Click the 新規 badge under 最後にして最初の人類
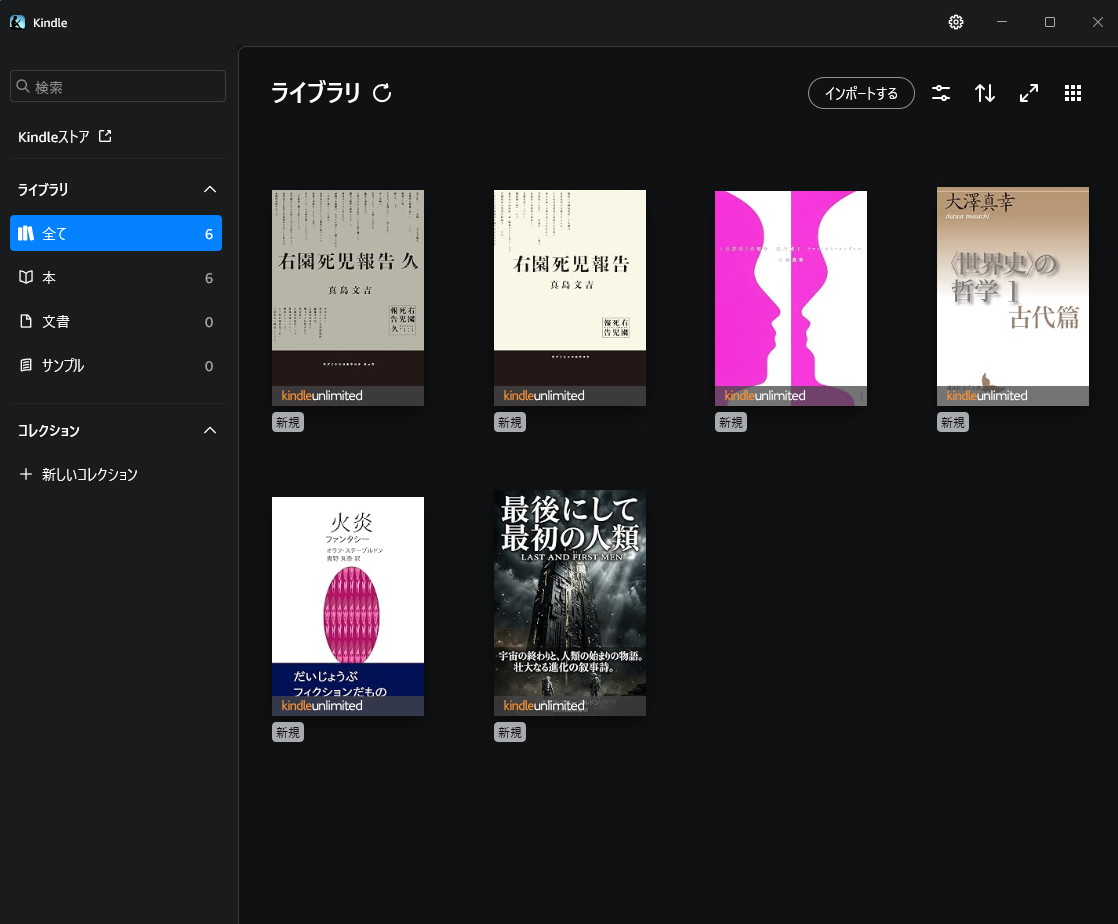Image resolution: width=1118 pixels, height=924 pixels. (x=510, y=732)
